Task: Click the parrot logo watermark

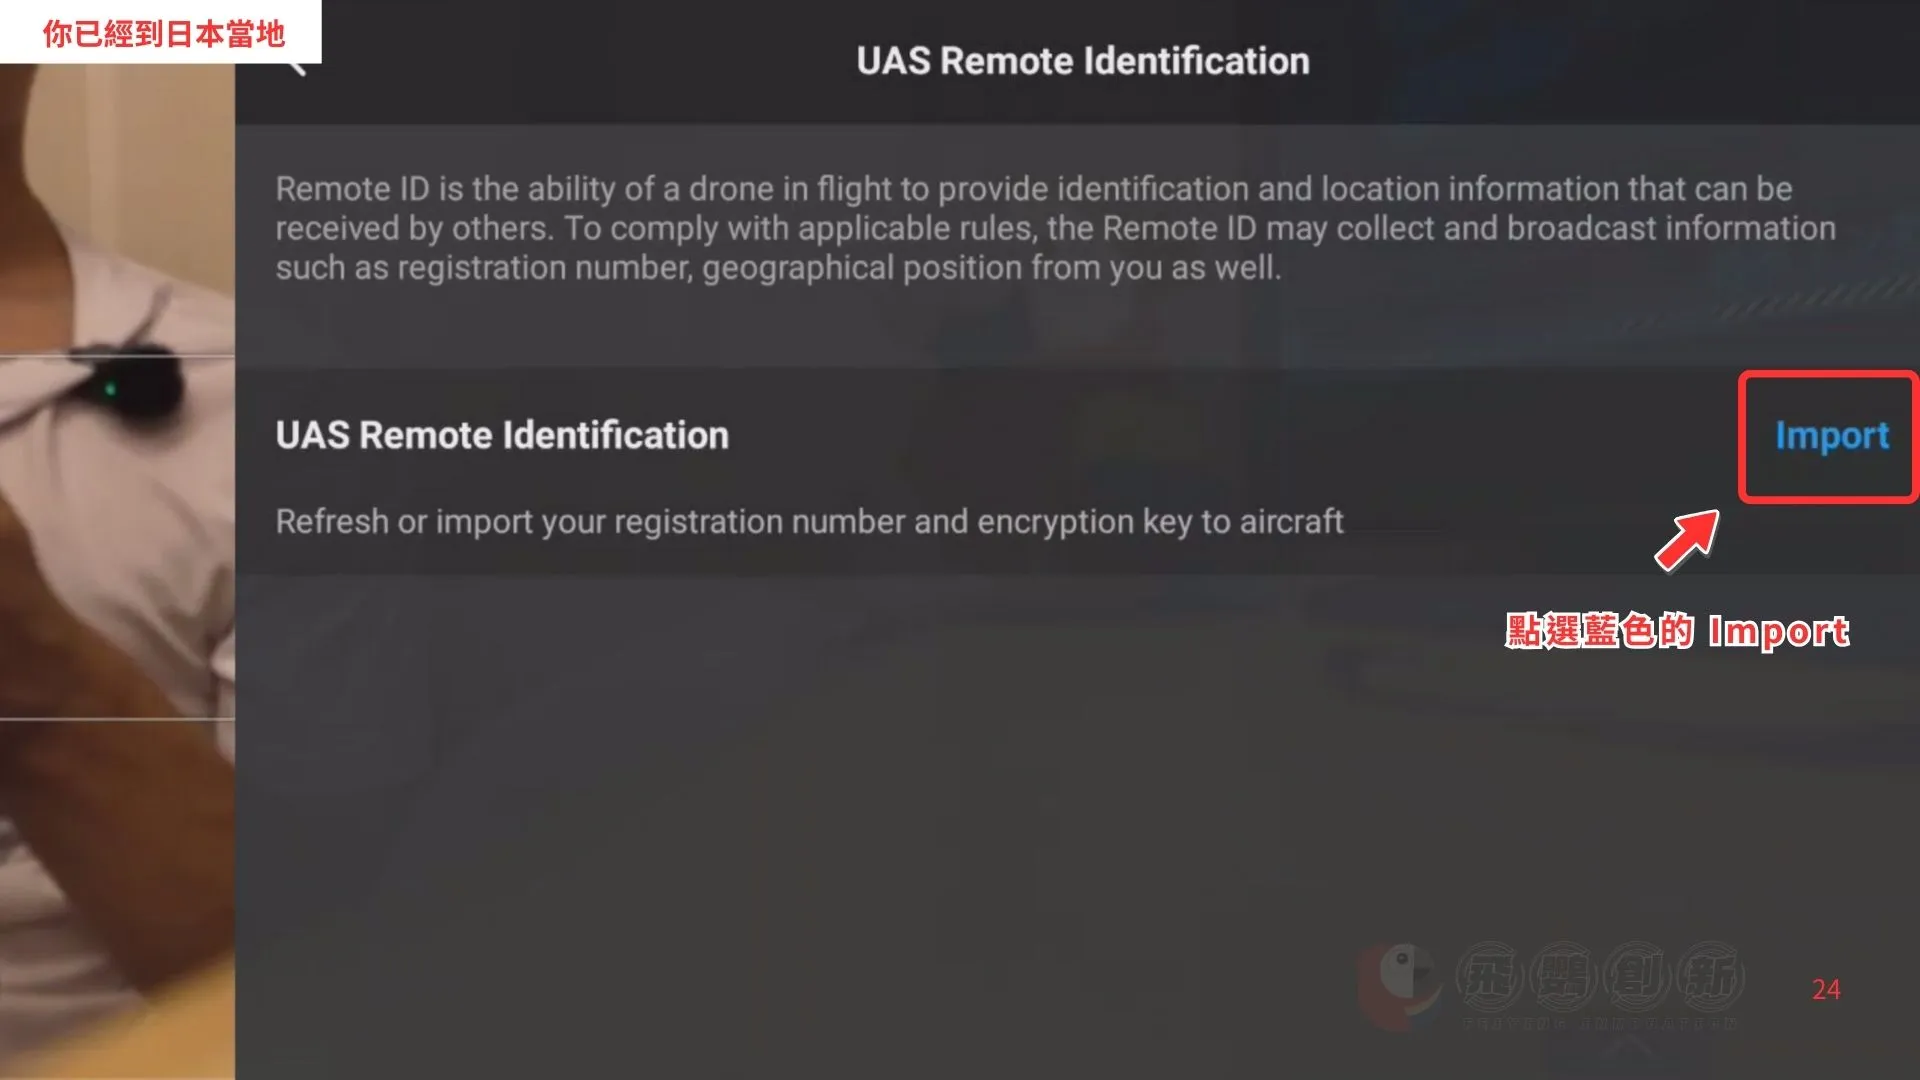Action: coord(1401,980)
